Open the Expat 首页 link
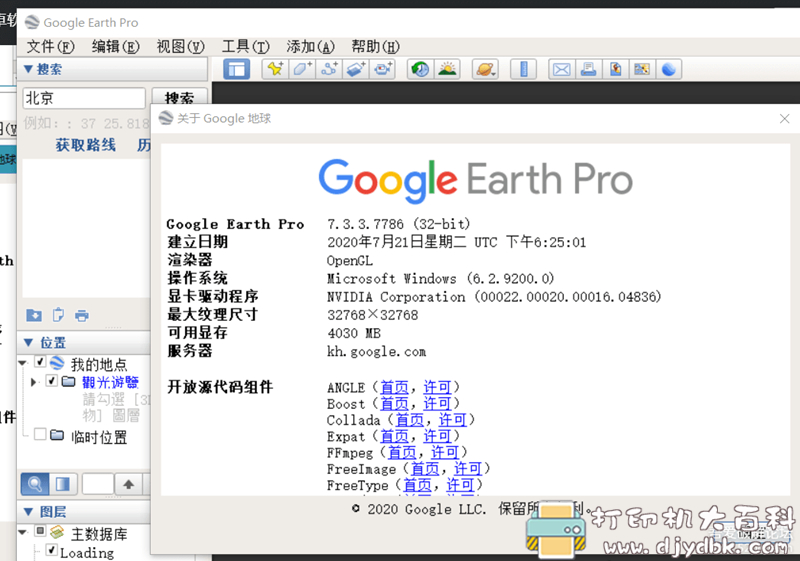This screenshot has width=800, height=561. [x=394, y=437]
